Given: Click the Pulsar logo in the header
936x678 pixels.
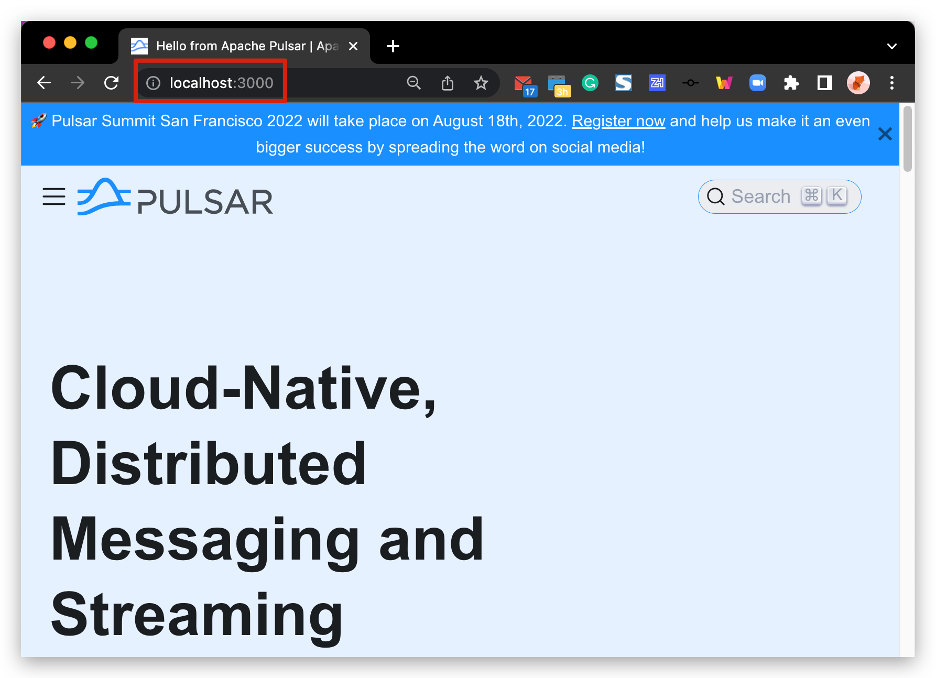Looking at the screenshot, I should click(x=175, y=197).
